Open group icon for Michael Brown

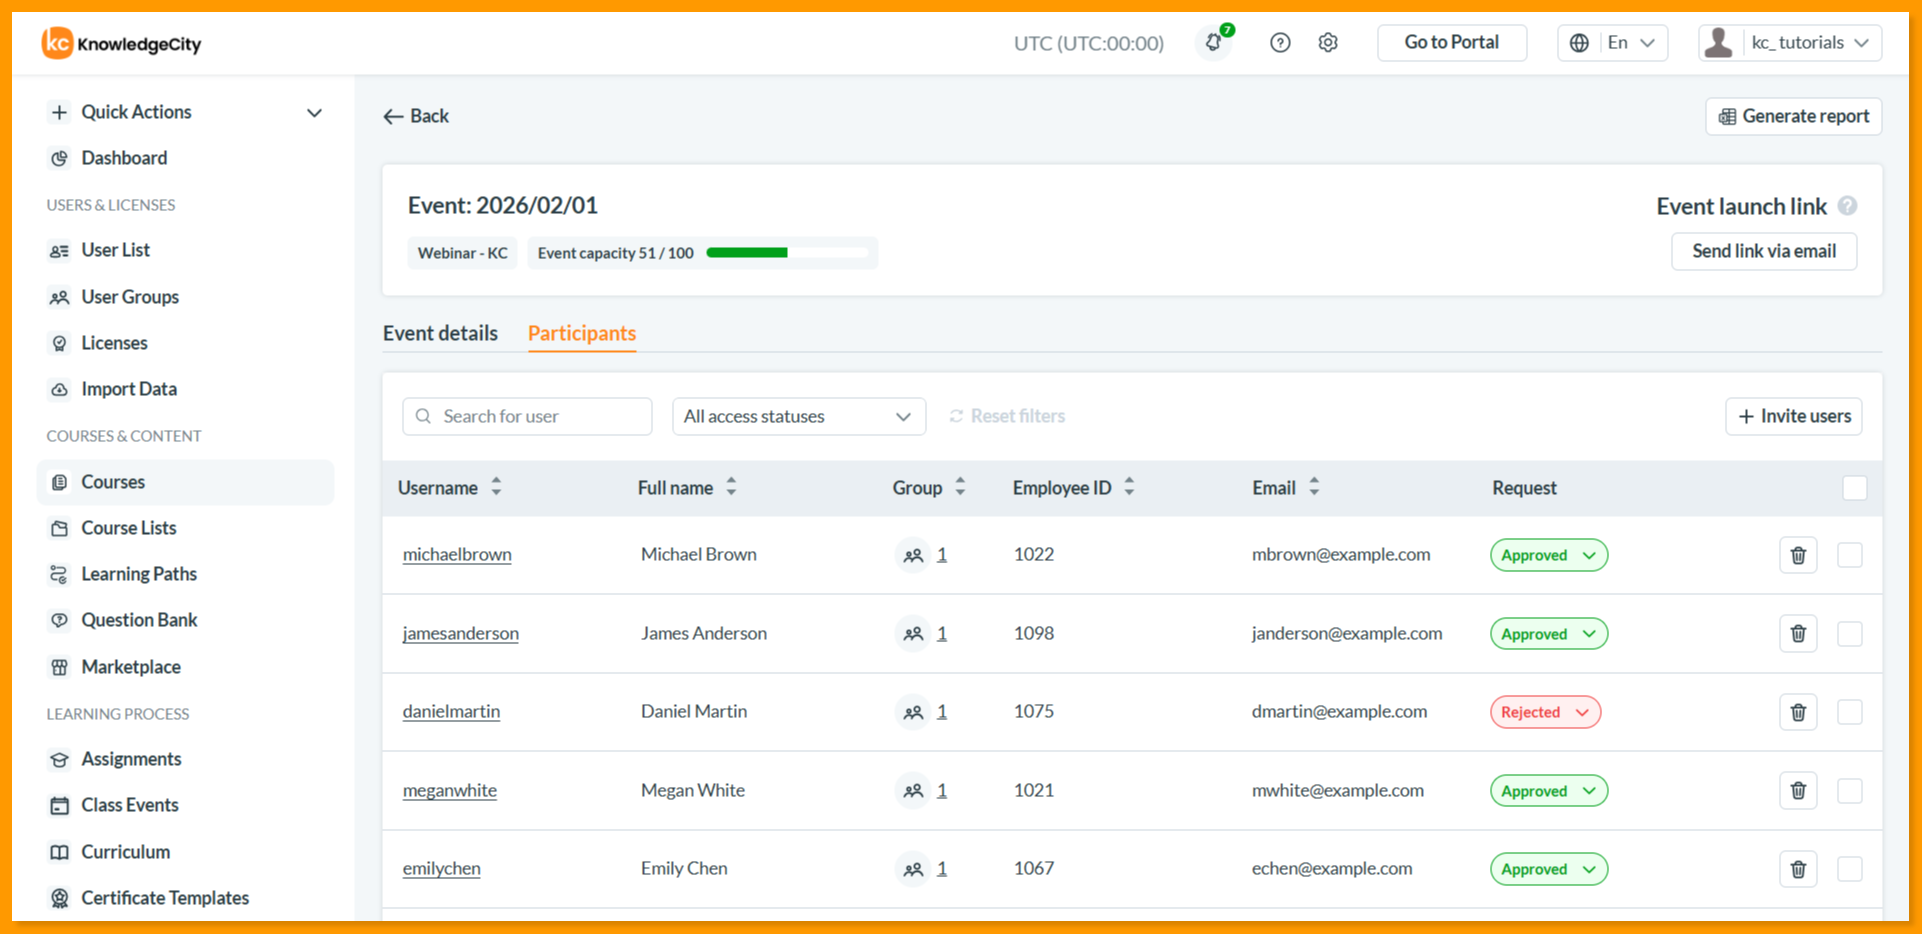[x=913, y=555]
